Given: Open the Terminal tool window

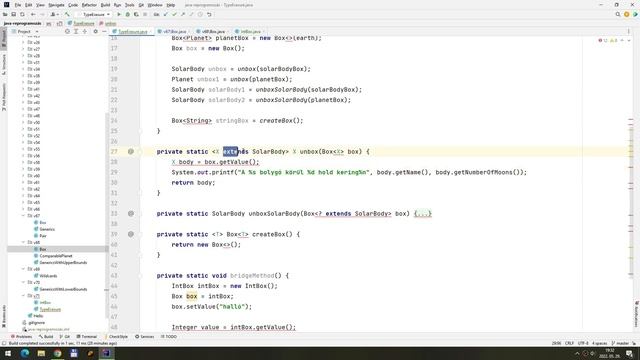Looking at the screenshot, I should point(87,337).
